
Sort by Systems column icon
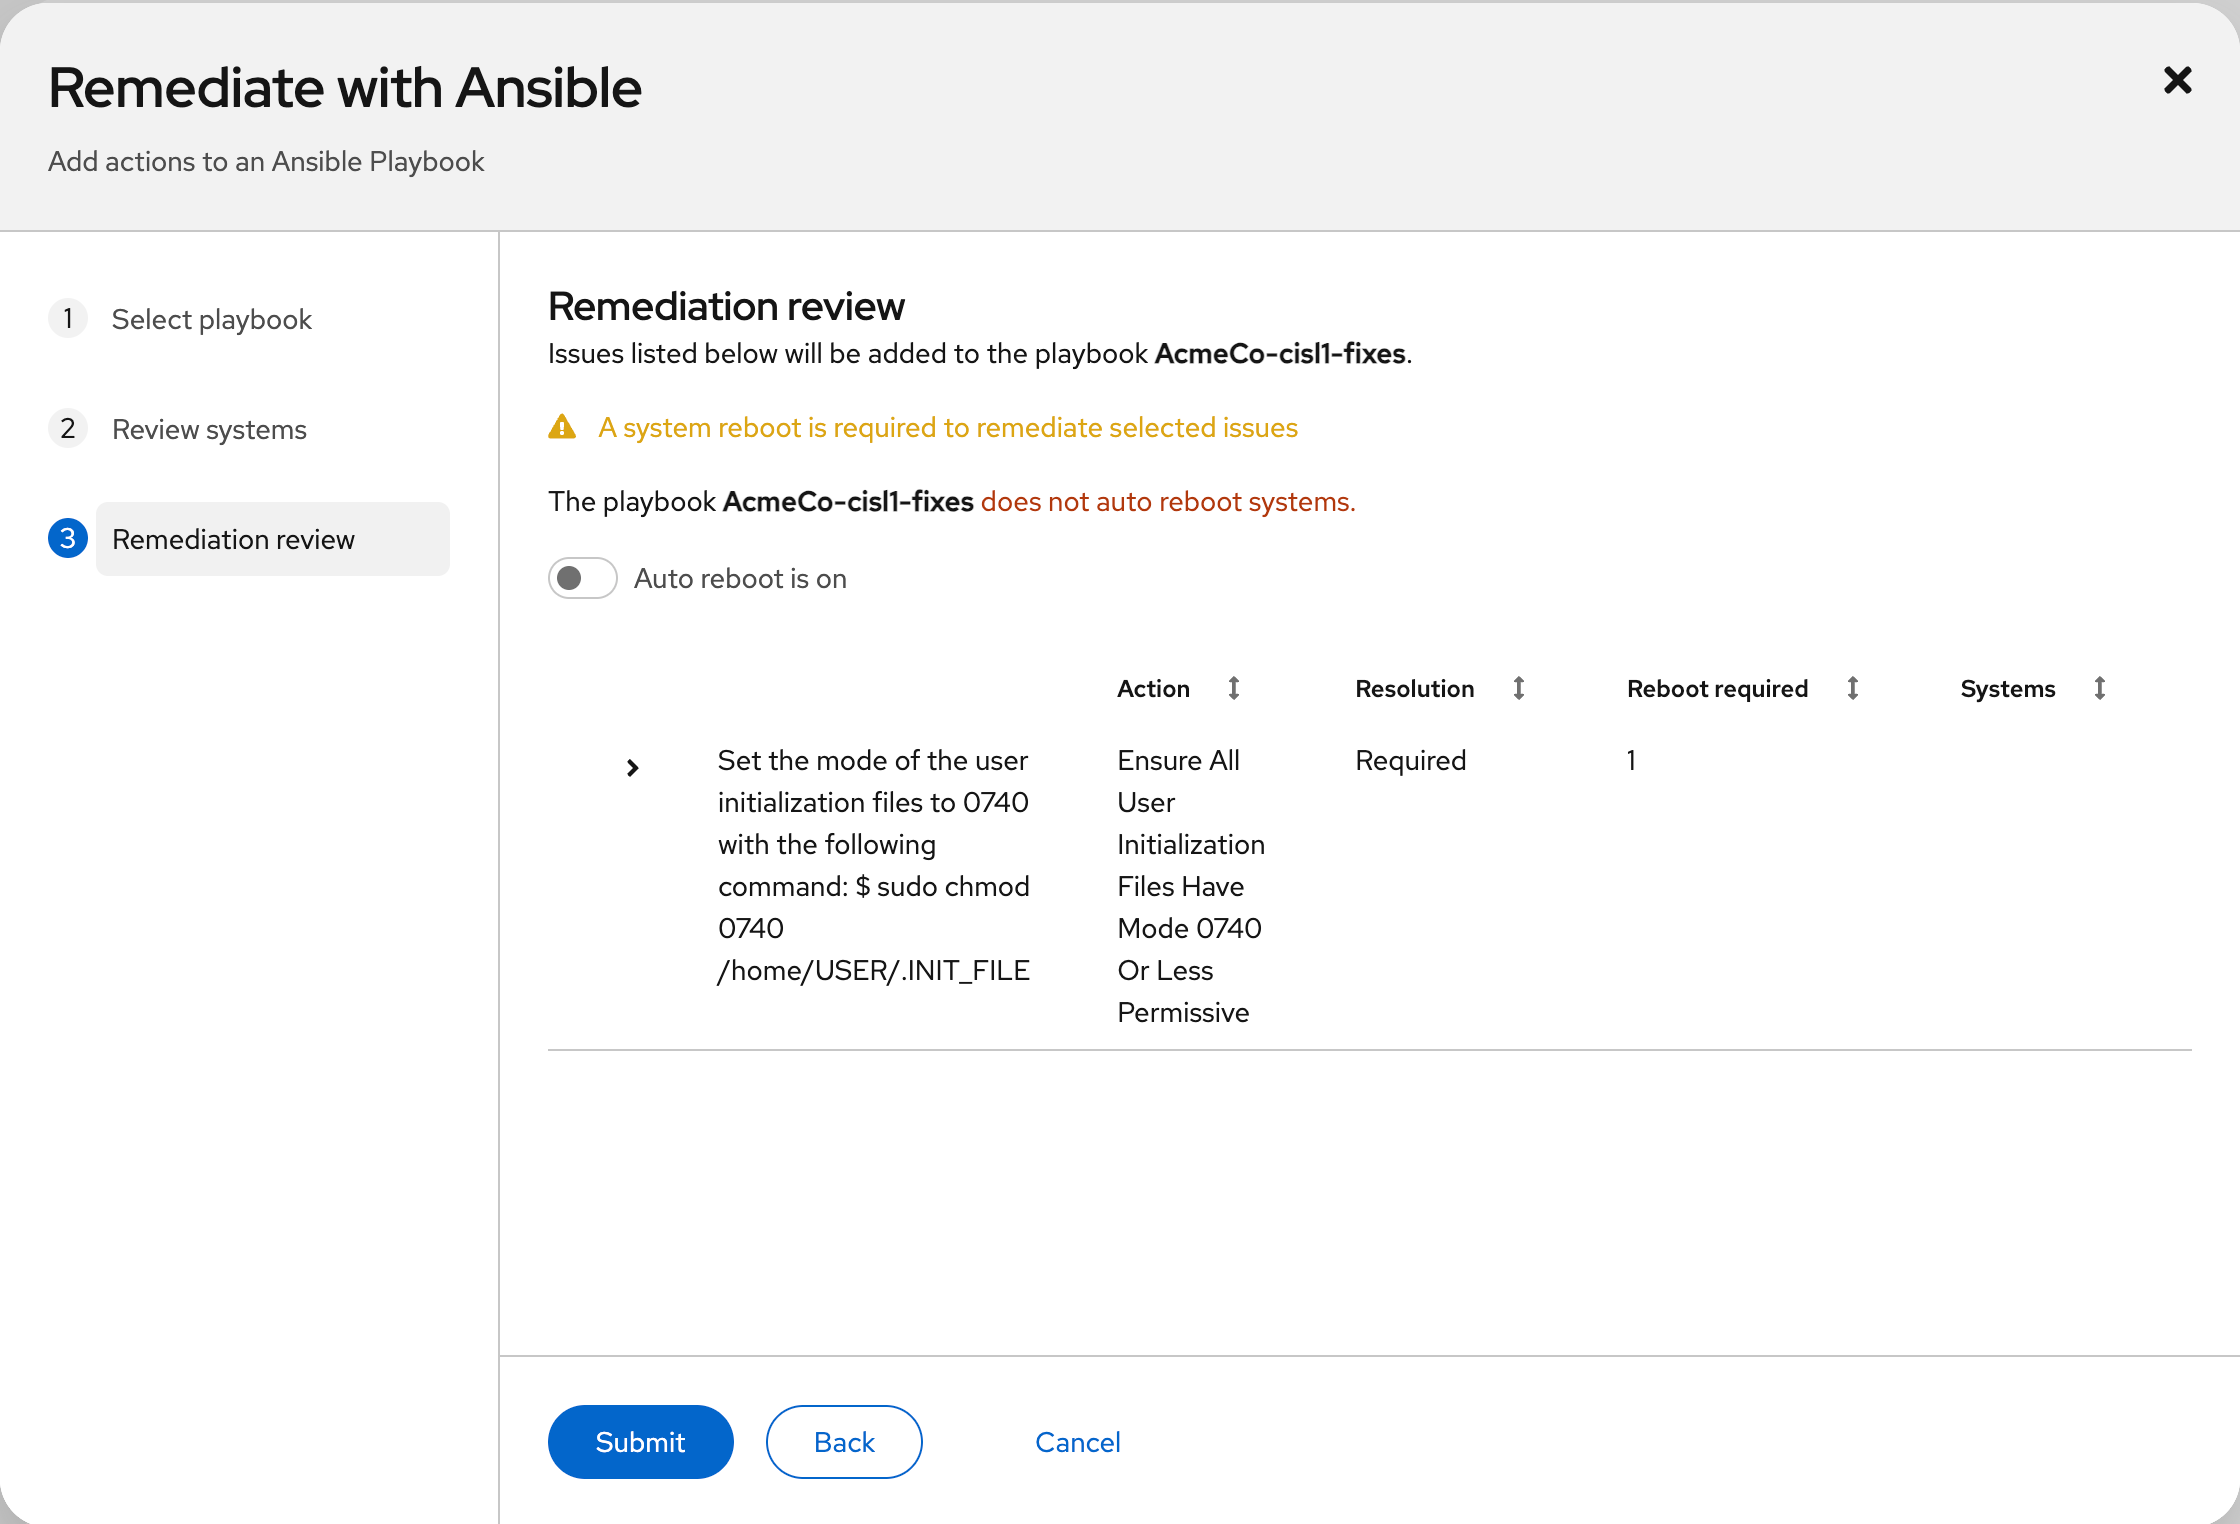tap(2099, 688)
